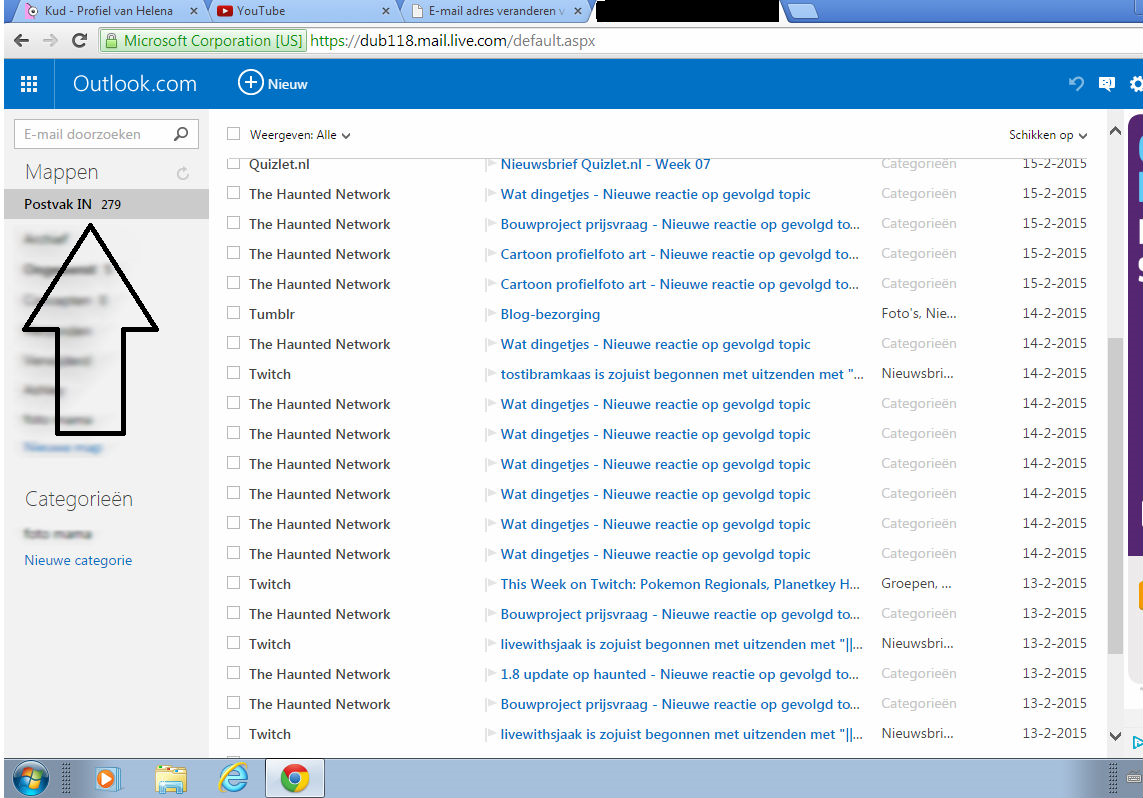Click the browser forward arrow

coord(50,41)
